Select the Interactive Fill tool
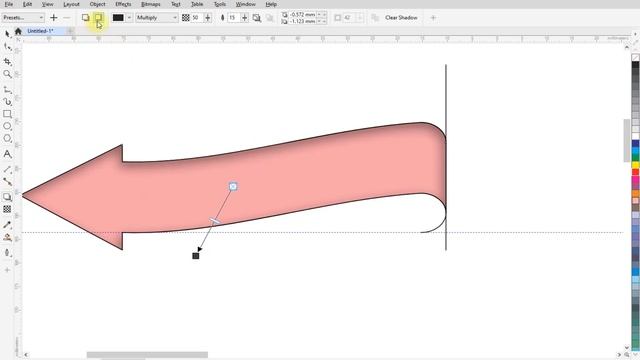The image size is (640, 360). coord(7,237)
